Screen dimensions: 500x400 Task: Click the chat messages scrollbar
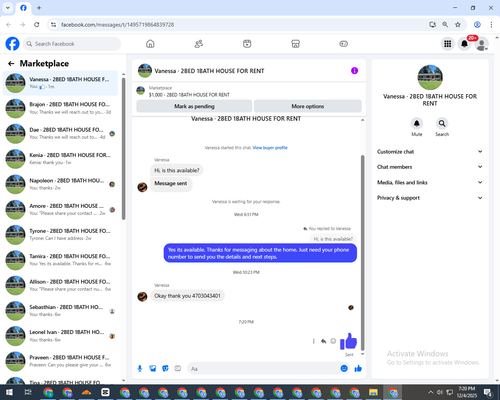pyautogui.click(x=363, y=252)
